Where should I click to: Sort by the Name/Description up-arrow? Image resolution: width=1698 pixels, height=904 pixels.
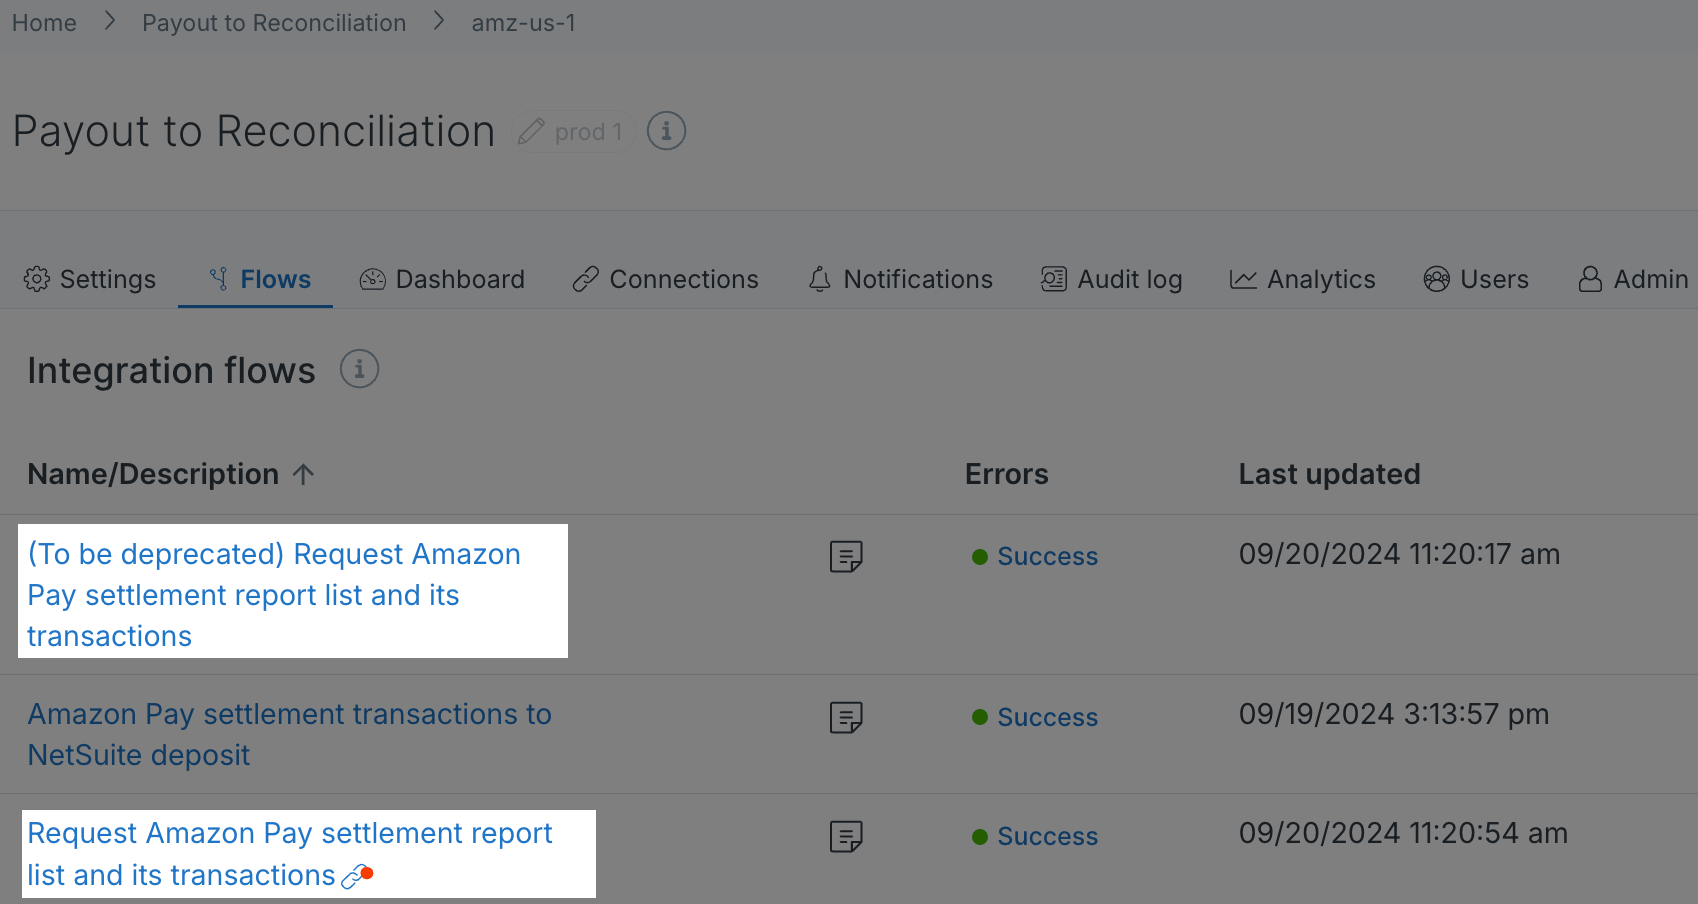point(304,474)
